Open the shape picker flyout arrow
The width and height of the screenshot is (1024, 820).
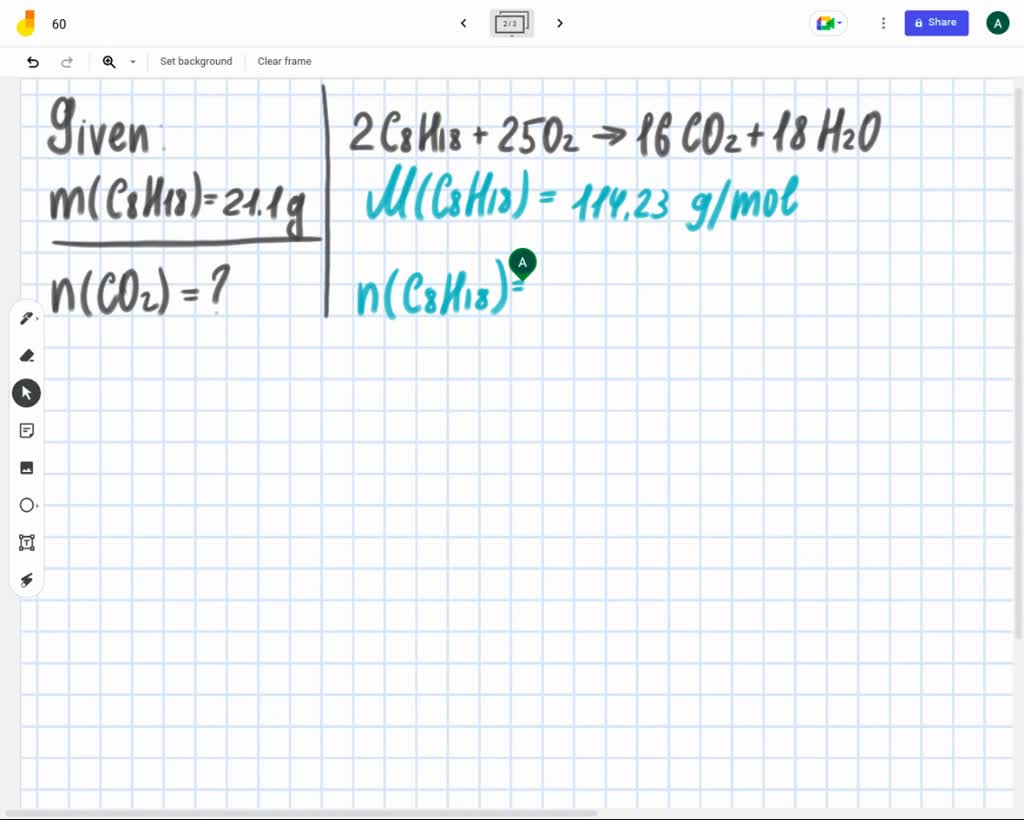(38, 505)
